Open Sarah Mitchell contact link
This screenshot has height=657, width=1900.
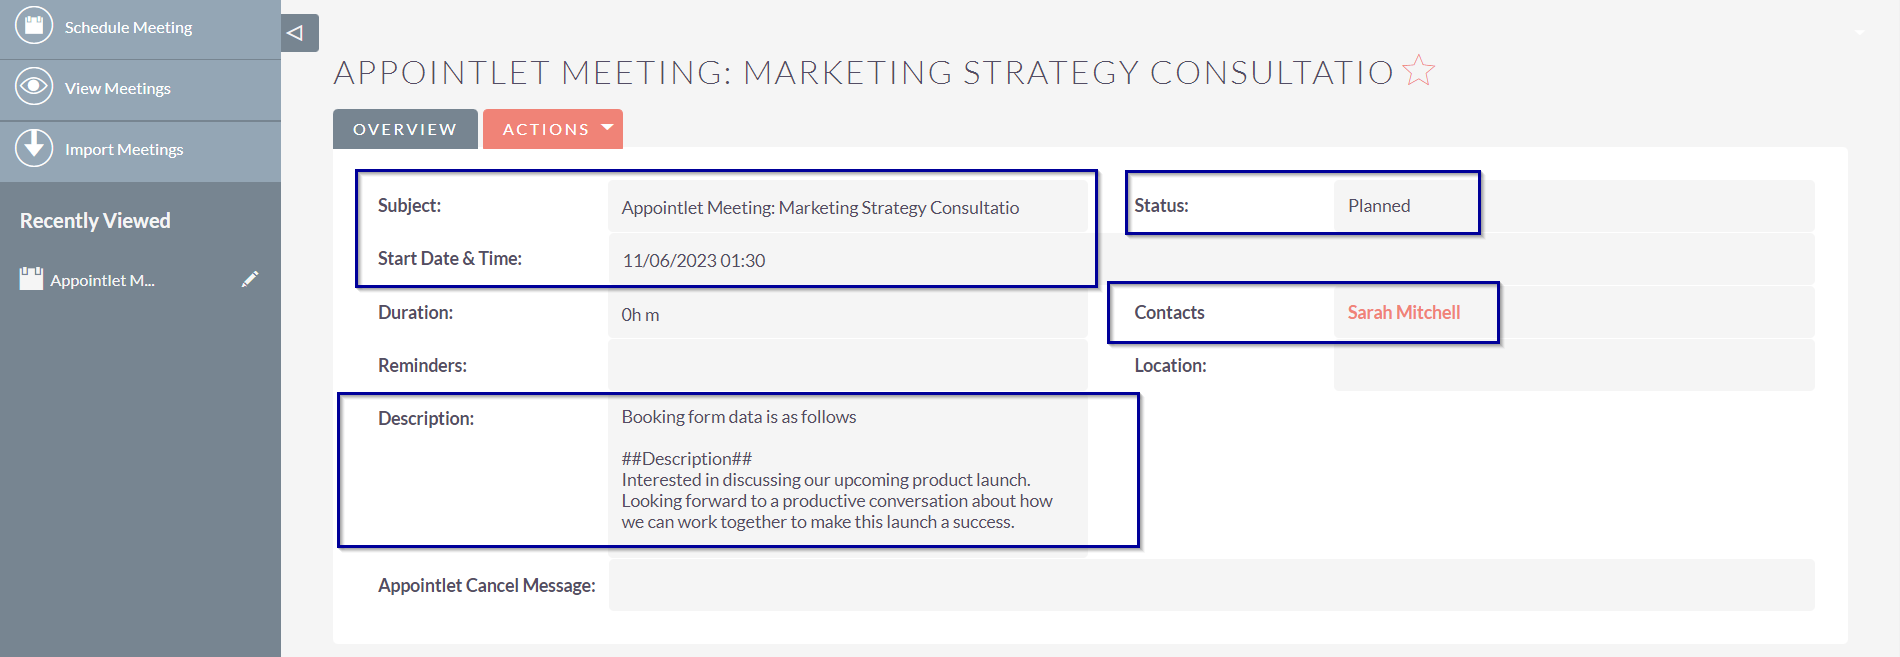pyautogui.click(x=1404, y=312)
